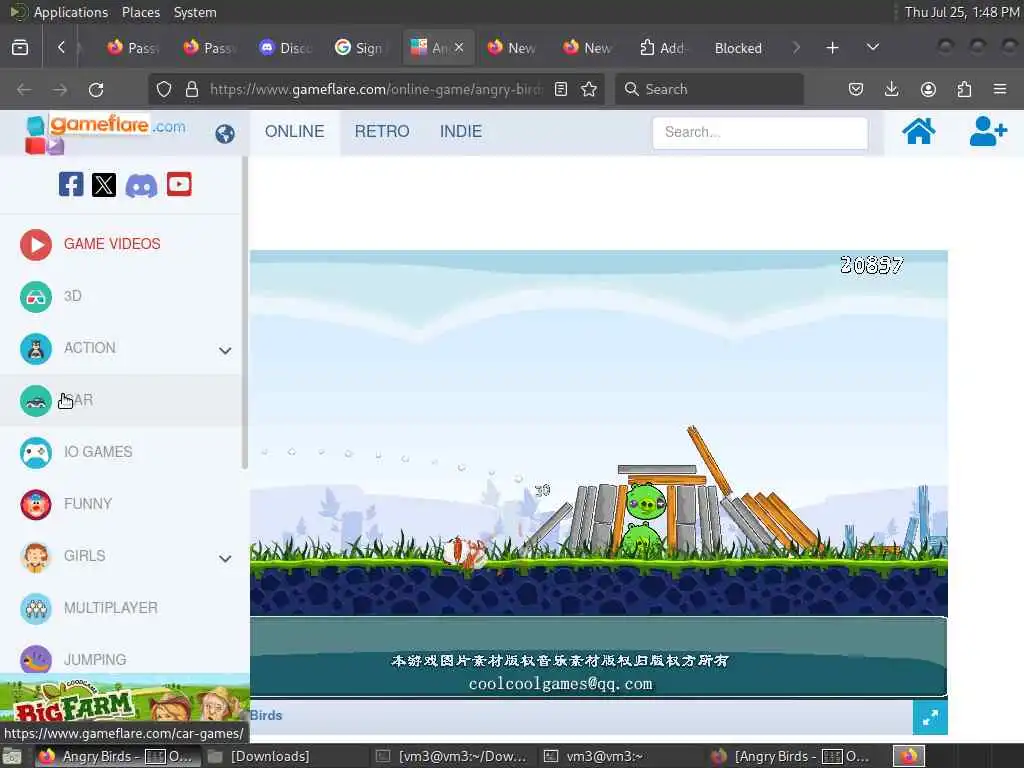
Task: Go to Gameflare home via house icon
Action: click(918, 131)
